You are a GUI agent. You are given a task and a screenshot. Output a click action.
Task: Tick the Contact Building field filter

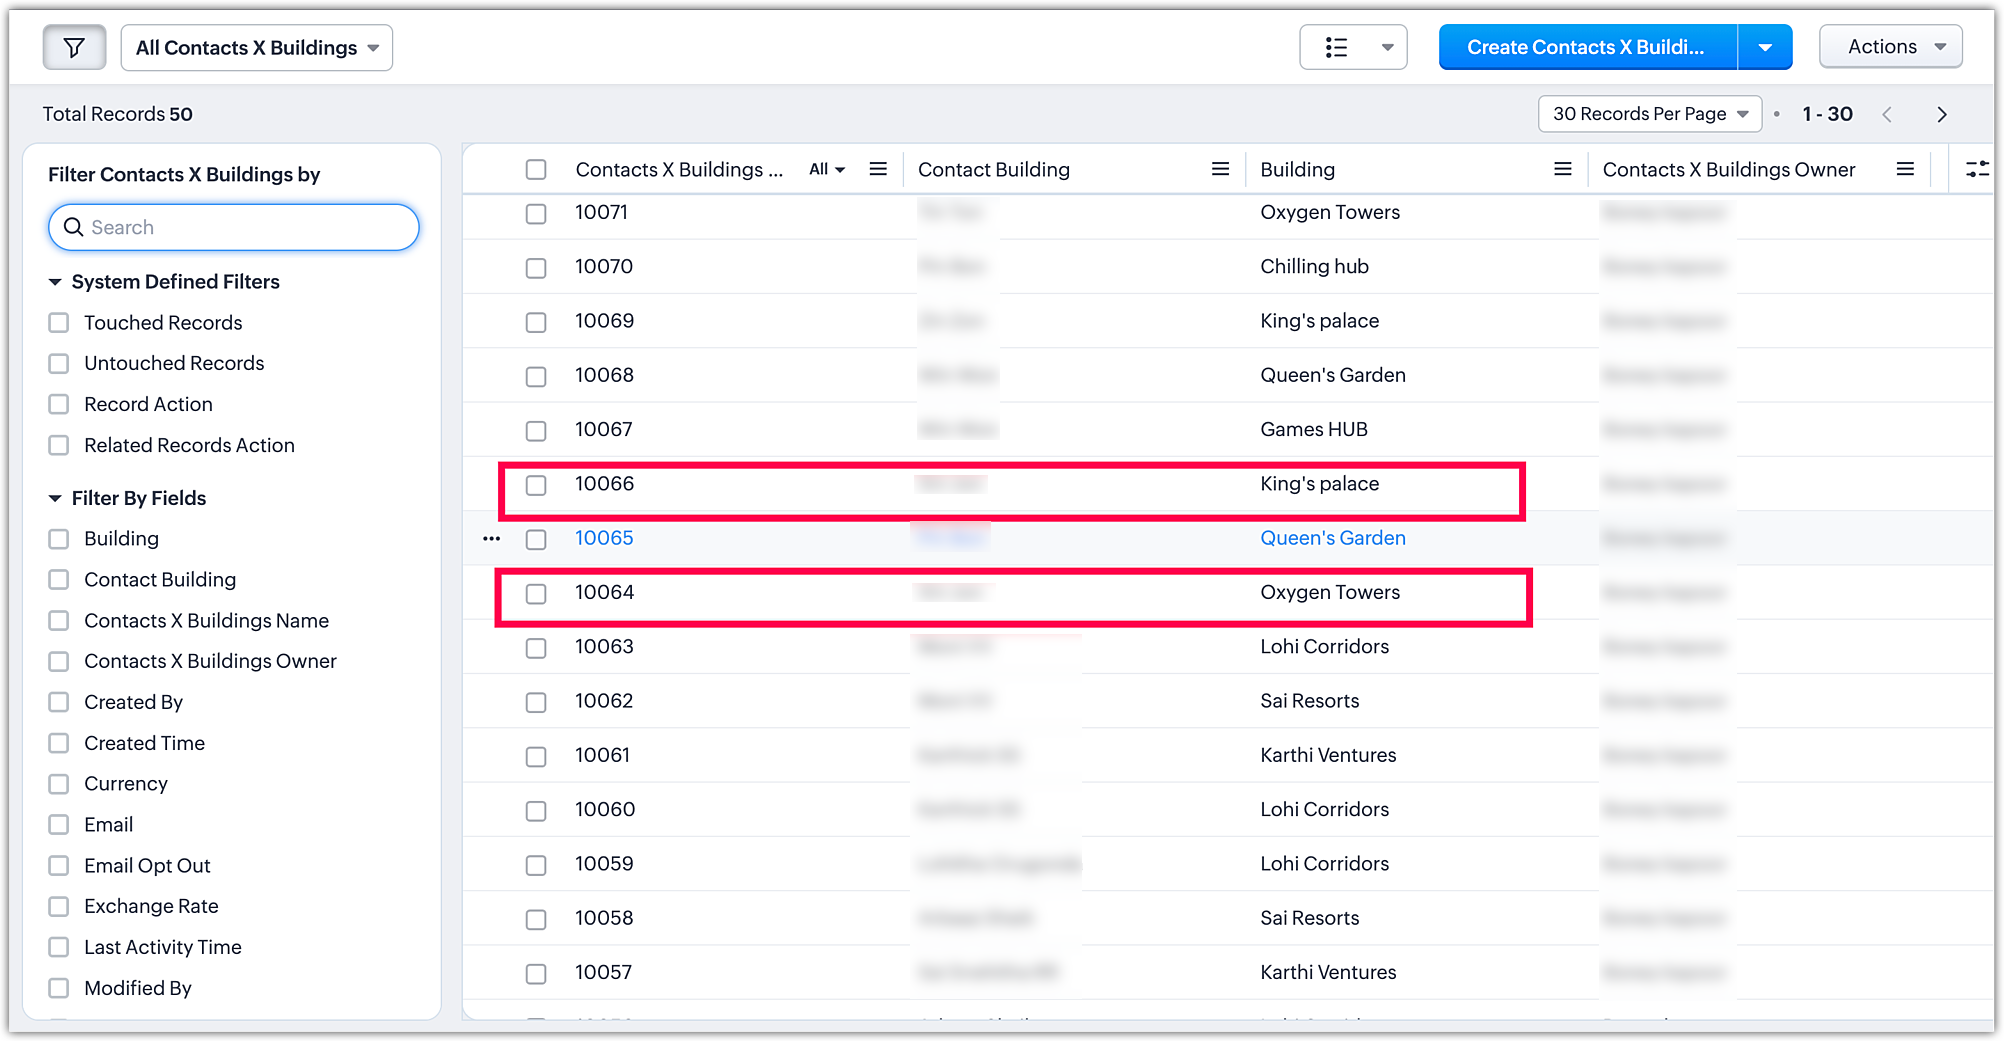coord(59,580)
